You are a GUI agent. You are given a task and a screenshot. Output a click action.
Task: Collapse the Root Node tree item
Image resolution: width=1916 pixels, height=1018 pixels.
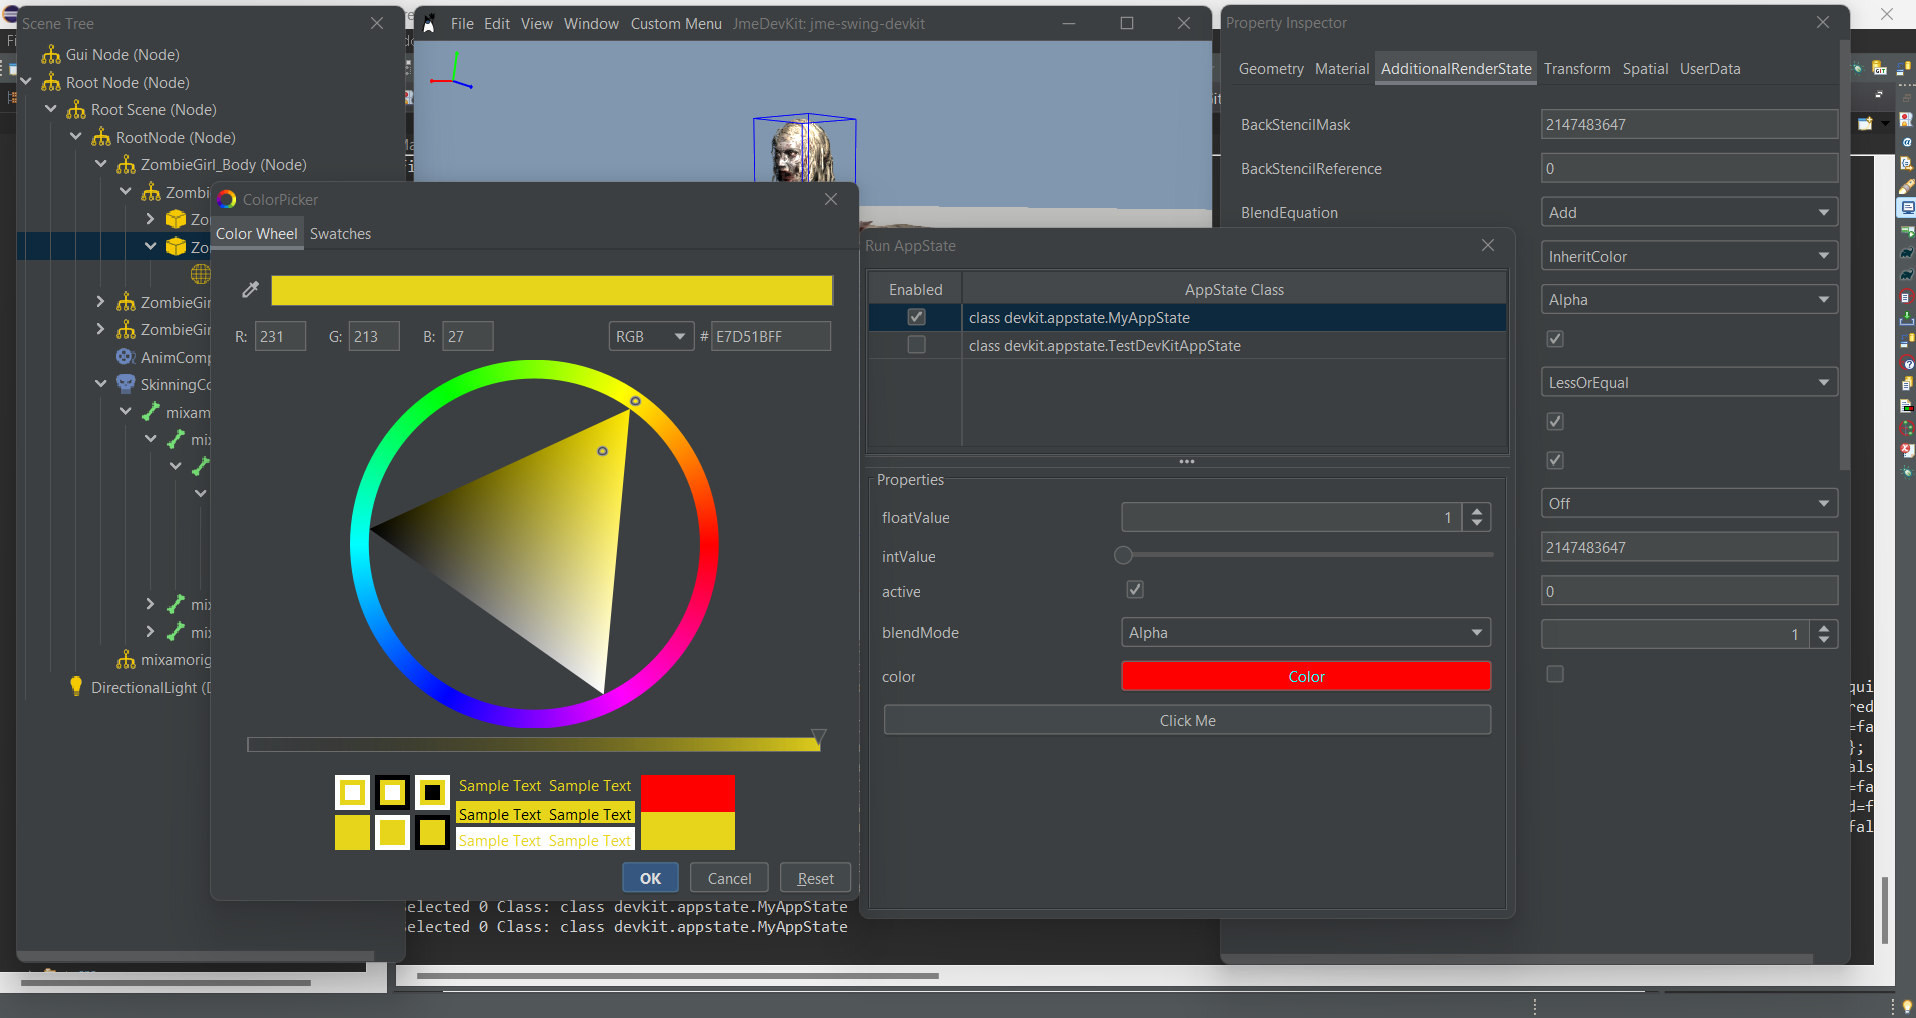coord(26,82)
